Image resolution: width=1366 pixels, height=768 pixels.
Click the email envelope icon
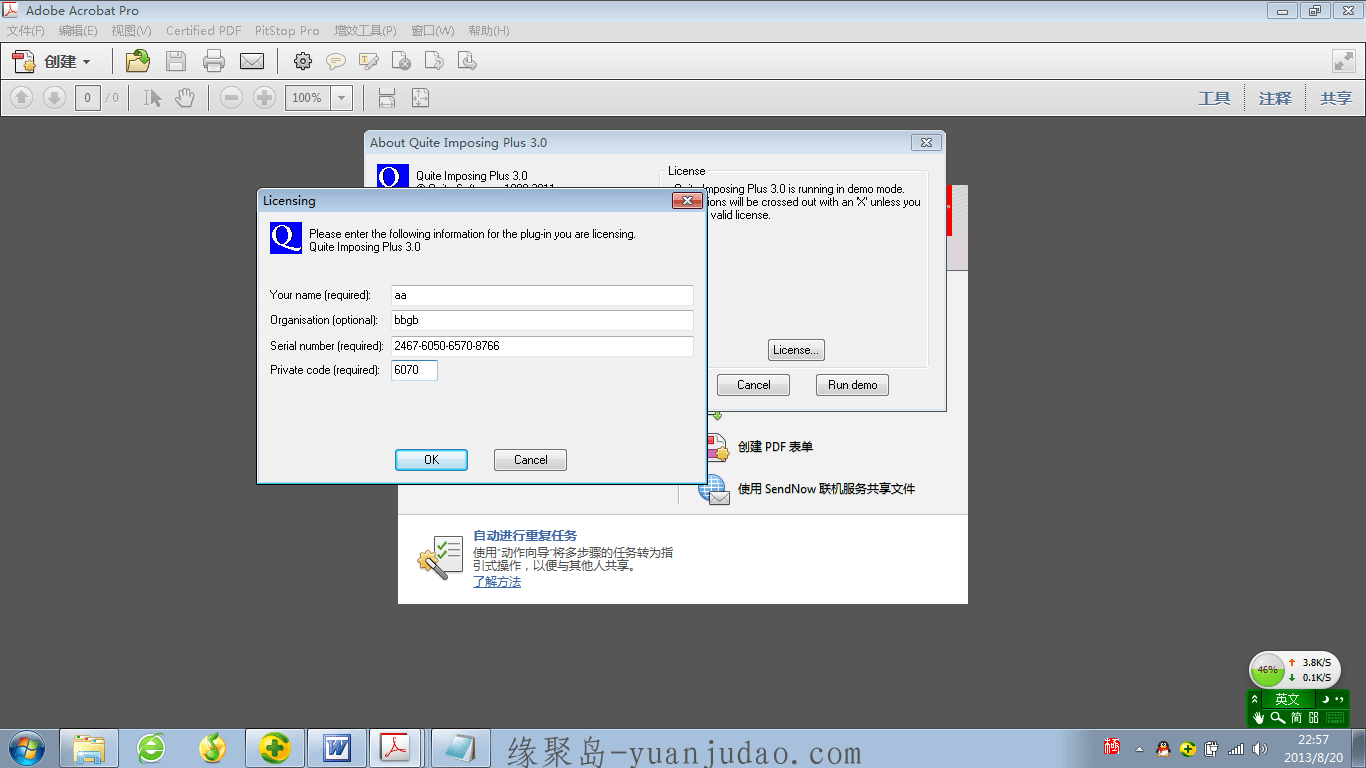[x=252, y=62]
